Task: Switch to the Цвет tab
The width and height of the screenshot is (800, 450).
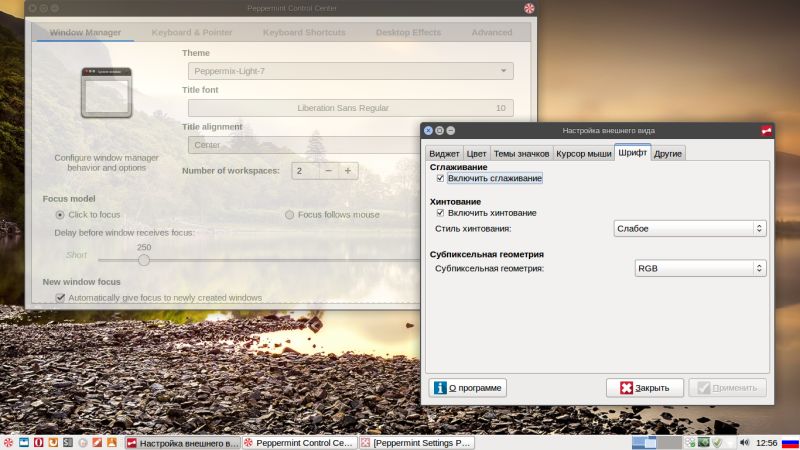Action: tap(476, 154)
